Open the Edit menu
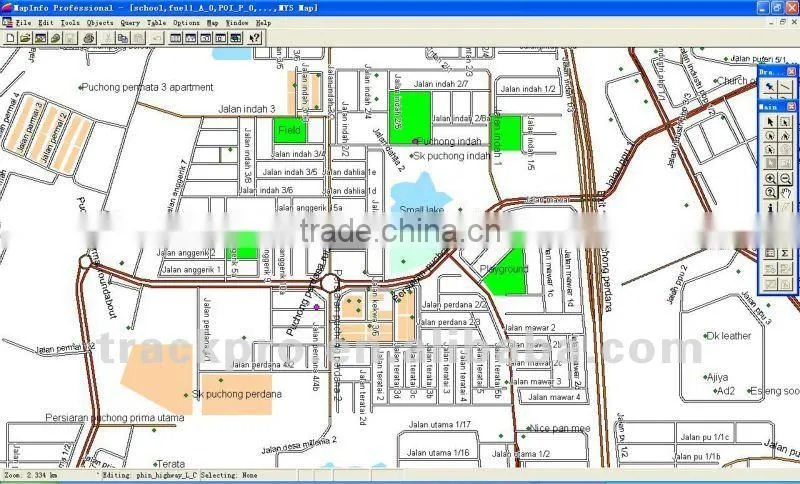 46,23
